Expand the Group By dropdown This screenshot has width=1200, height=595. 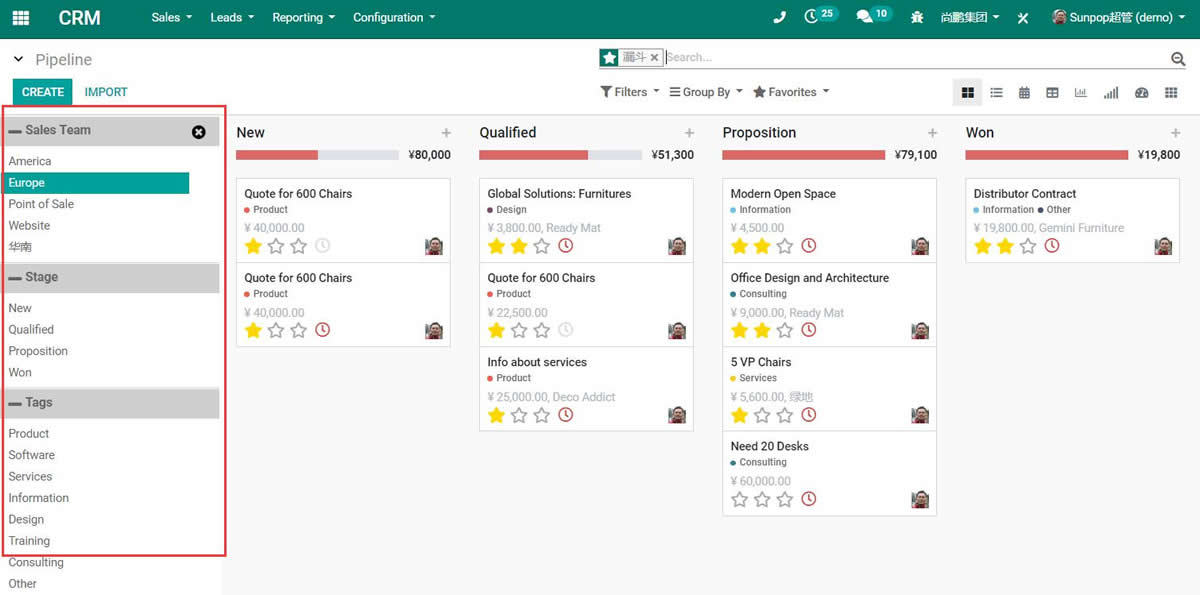click(x=705, y=92)
